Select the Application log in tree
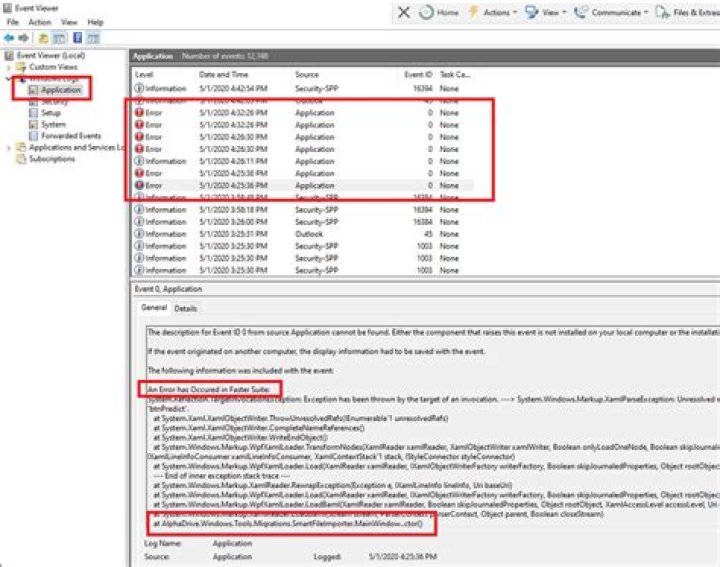The height and width of the screenshot is (567, 720). tap(55, 90)
